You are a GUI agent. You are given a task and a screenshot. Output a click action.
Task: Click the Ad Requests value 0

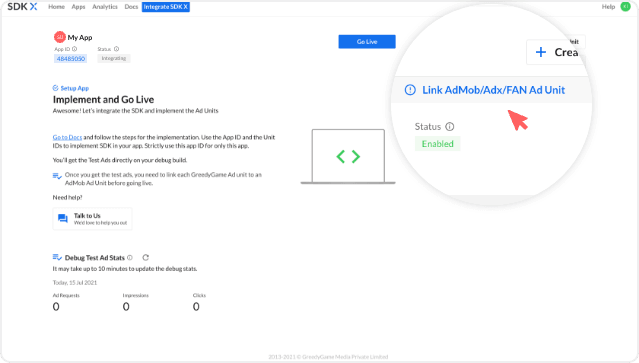[56, 307]
